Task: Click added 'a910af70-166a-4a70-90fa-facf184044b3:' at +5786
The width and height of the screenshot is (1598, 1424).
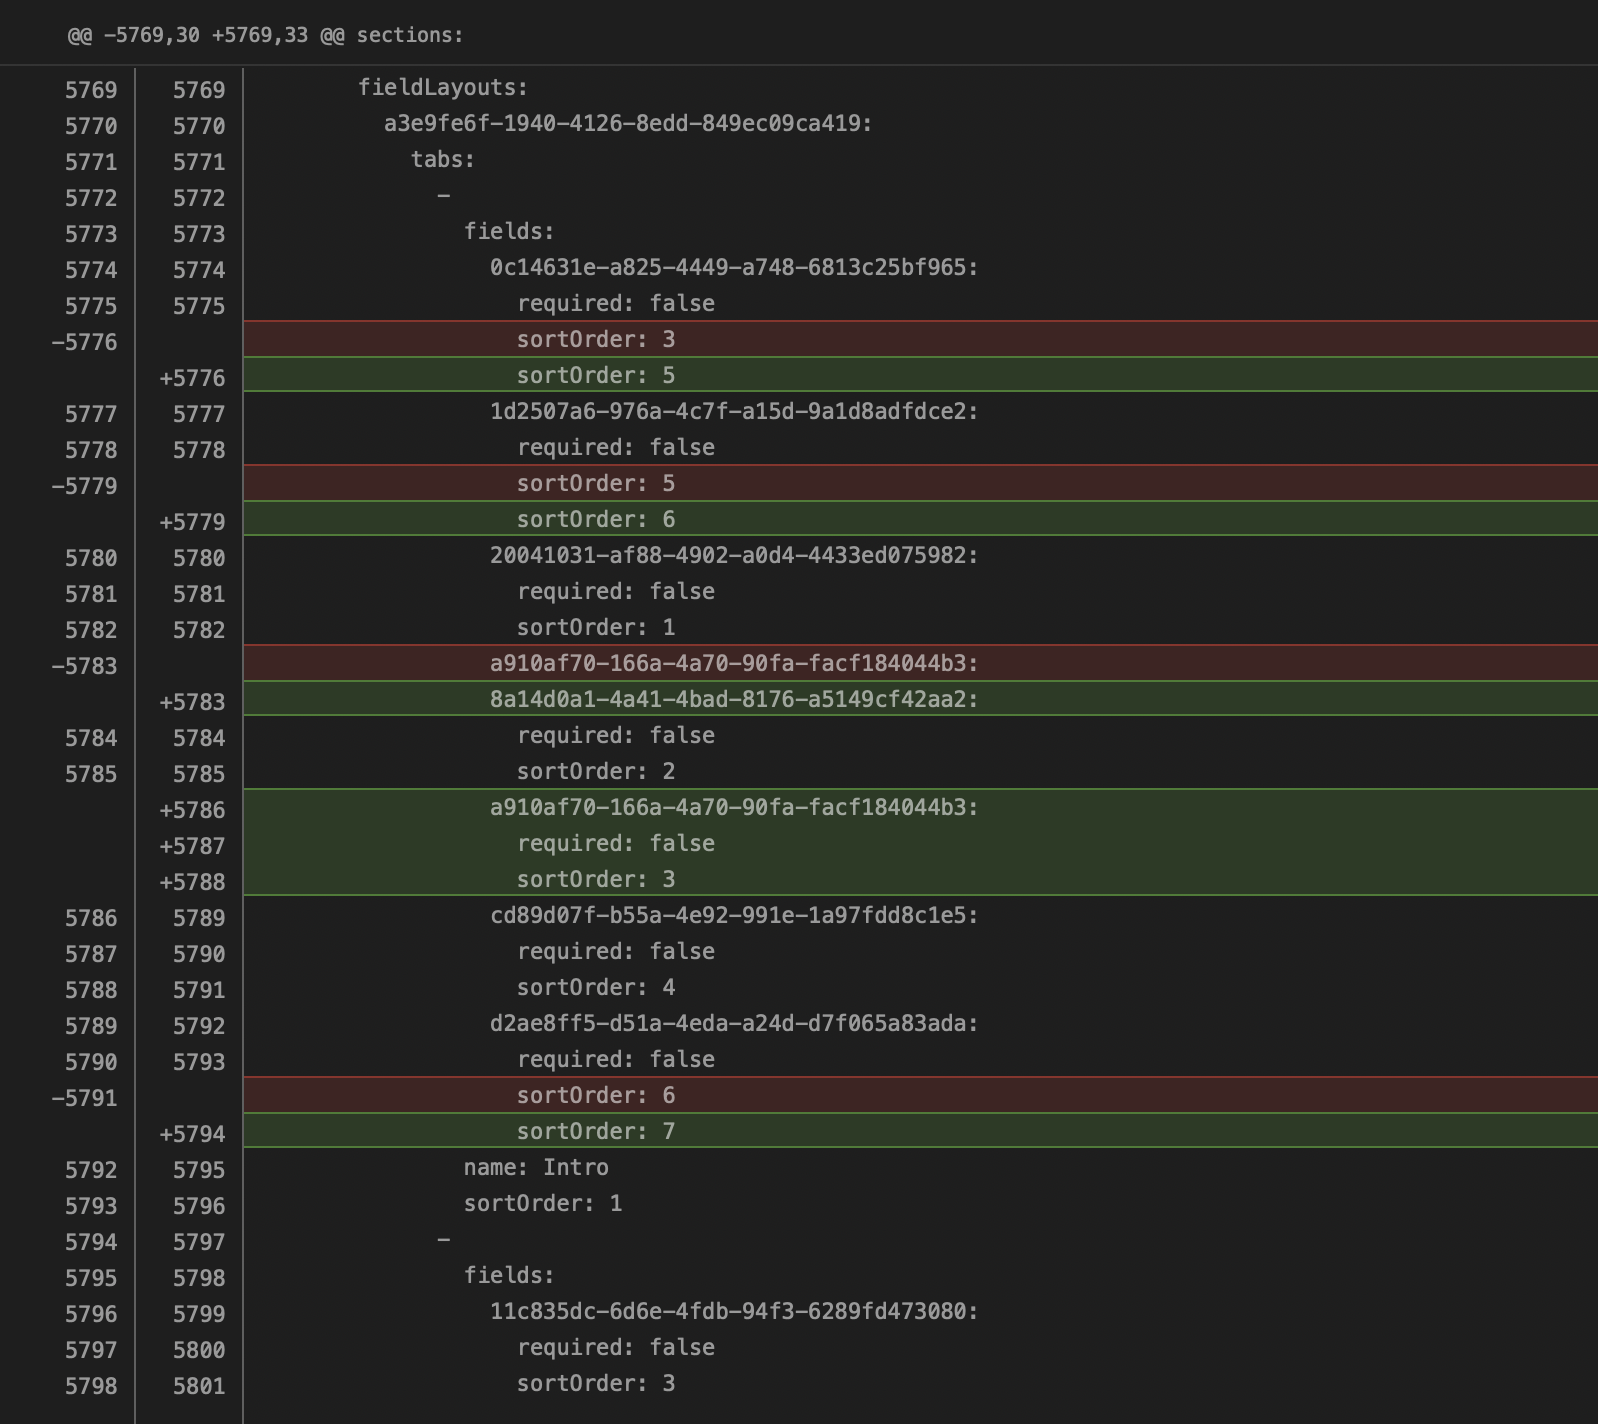Action: tap(734, 808)
